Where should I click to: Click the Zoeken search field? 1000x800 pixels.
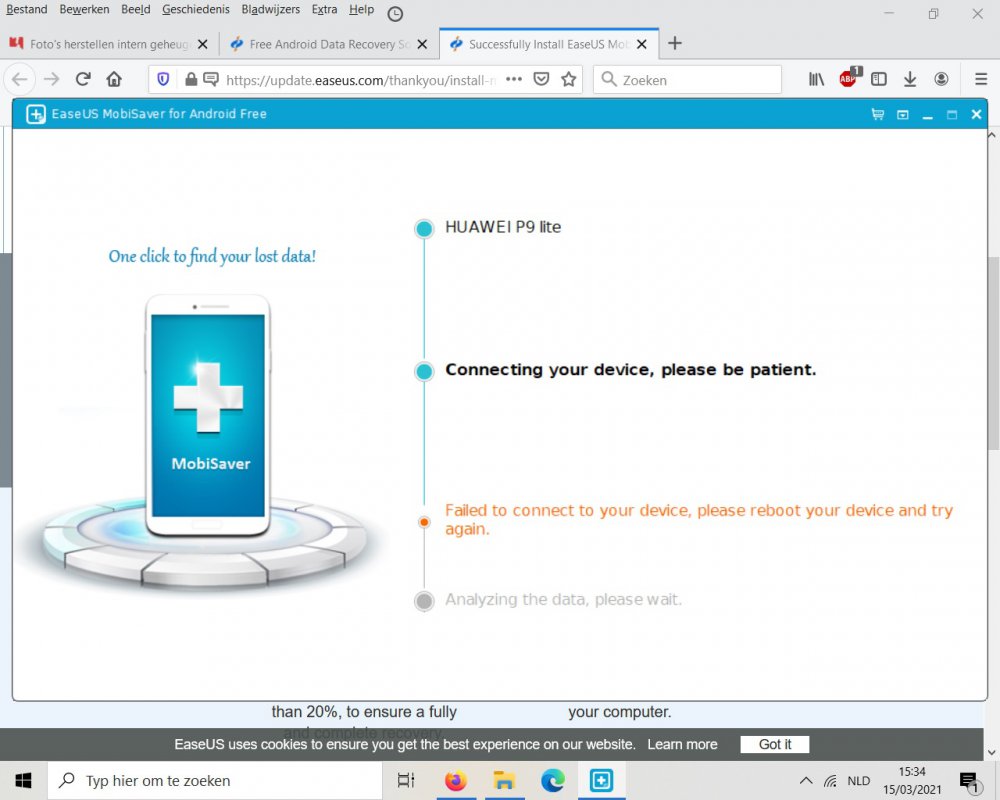point(688,80)
